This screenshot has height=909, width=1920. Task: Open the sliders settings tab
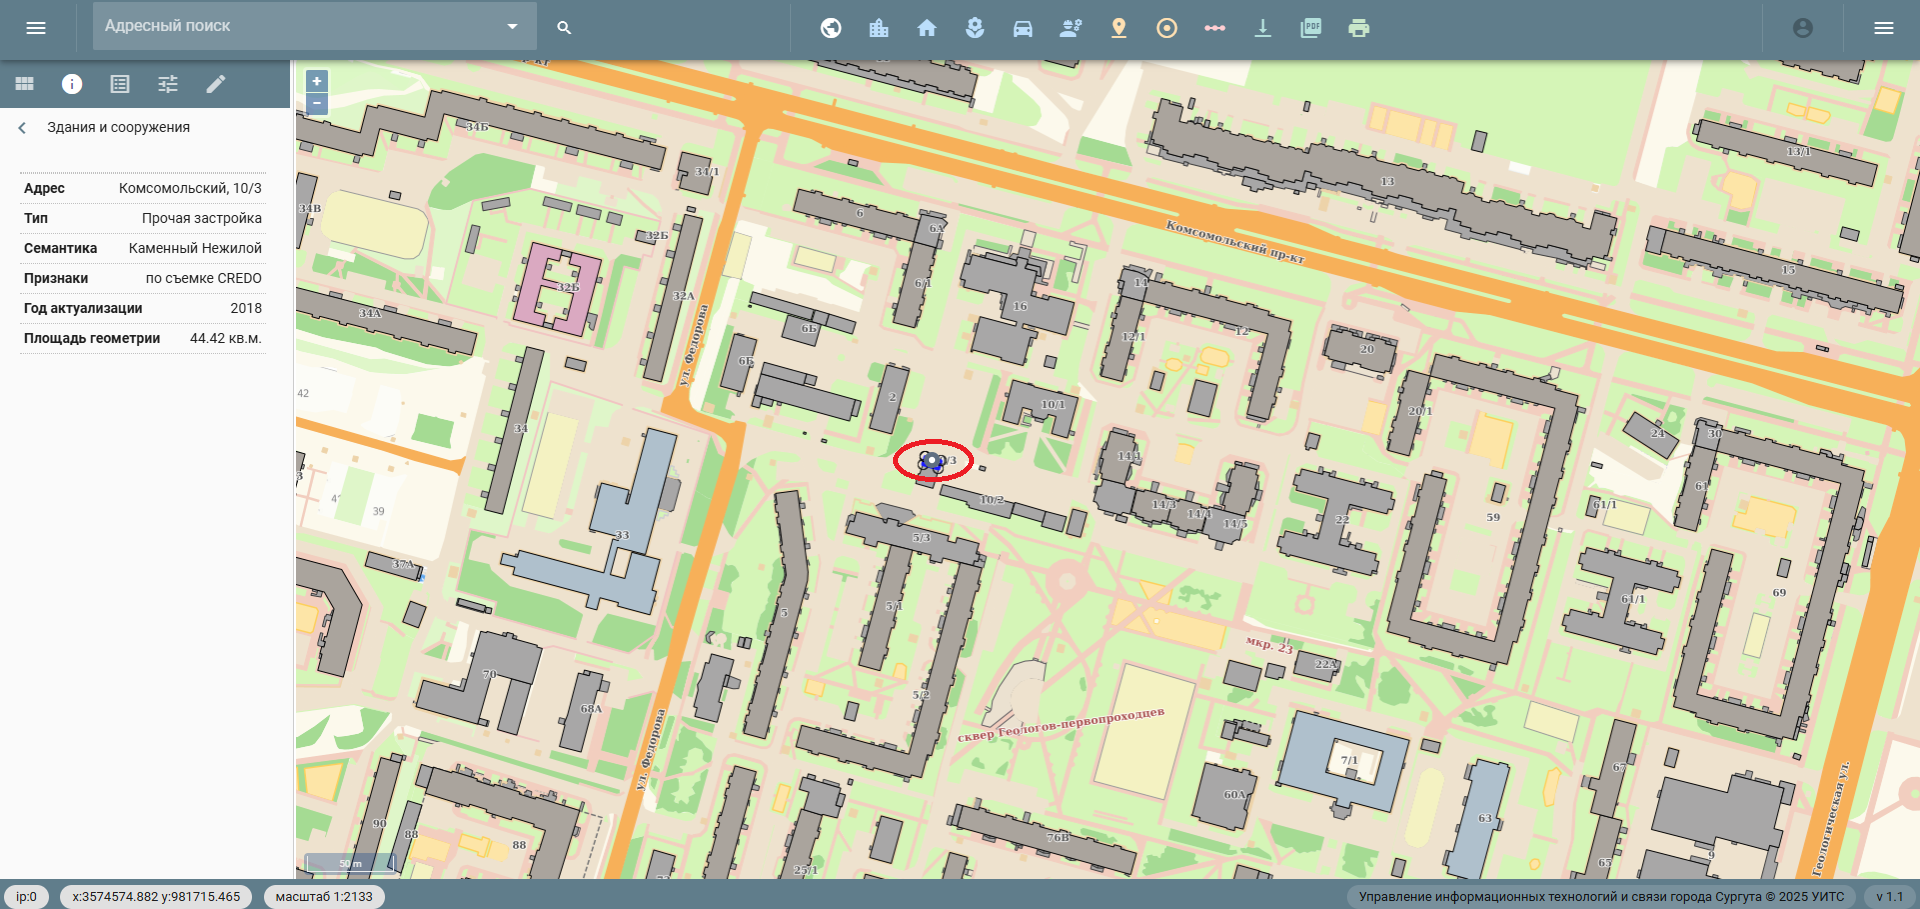[168, 84]
